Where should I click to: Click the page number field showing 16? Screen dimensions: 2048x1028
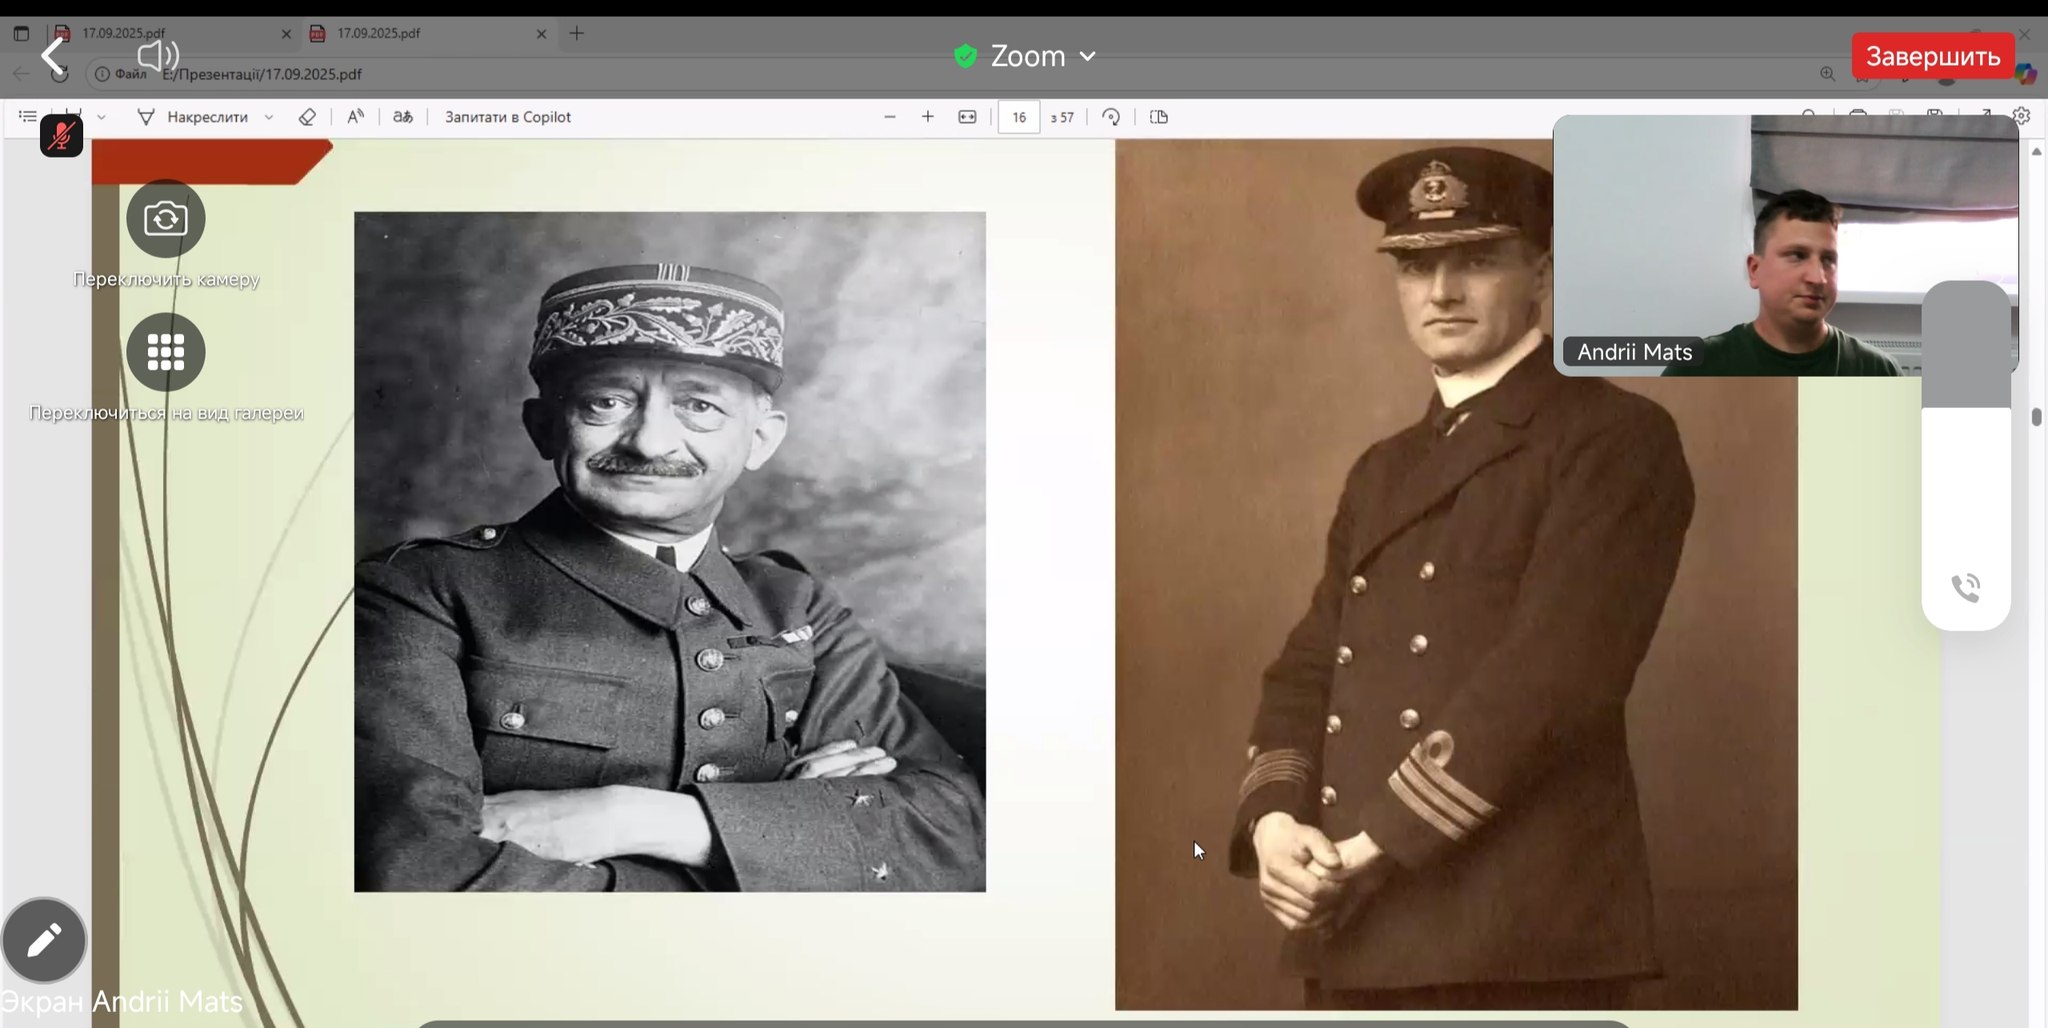1018,117
